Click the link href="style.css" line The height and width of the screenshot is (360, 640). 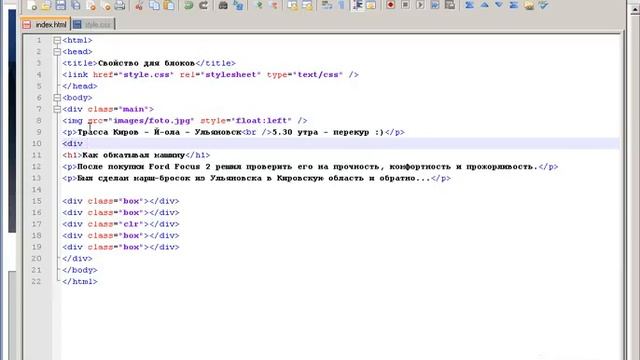click(211, 75)
